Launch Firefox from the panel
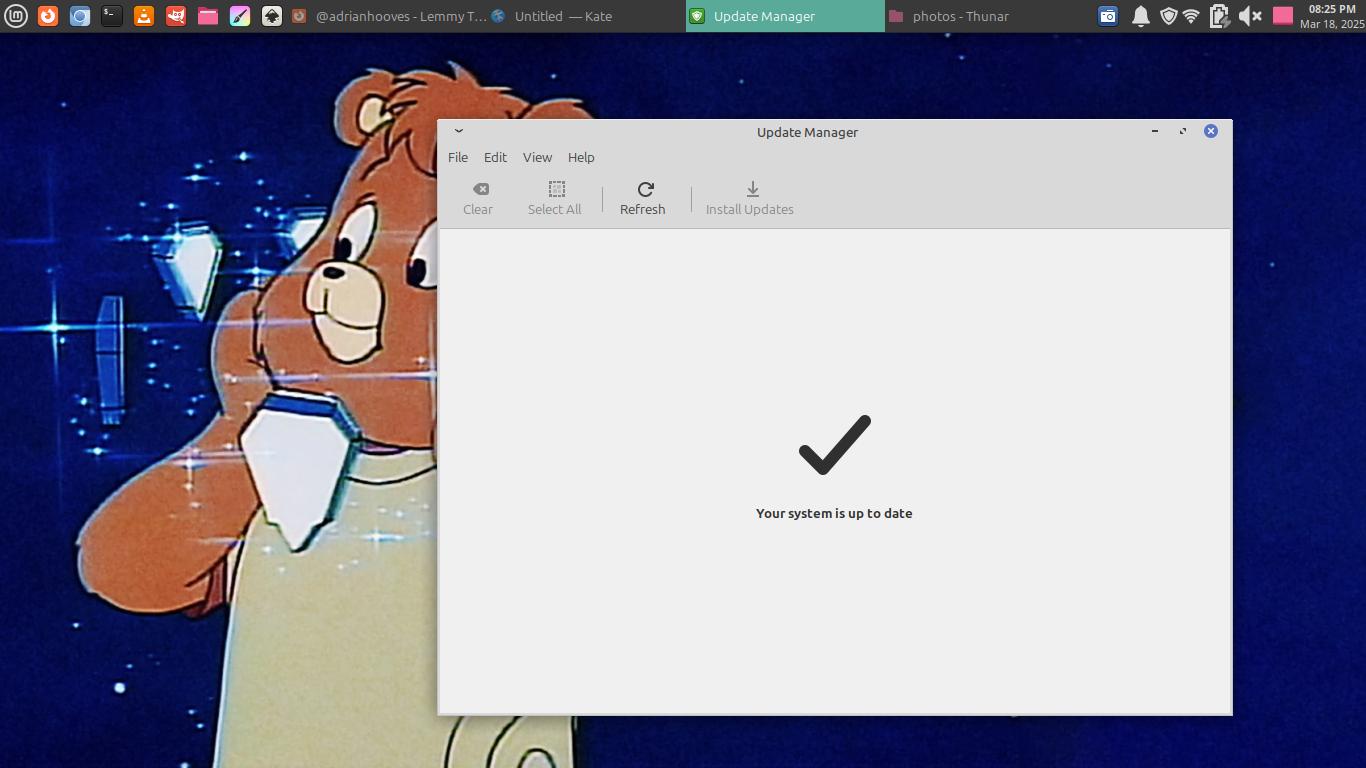The image size is (1366, 768). tap(48, 16)
